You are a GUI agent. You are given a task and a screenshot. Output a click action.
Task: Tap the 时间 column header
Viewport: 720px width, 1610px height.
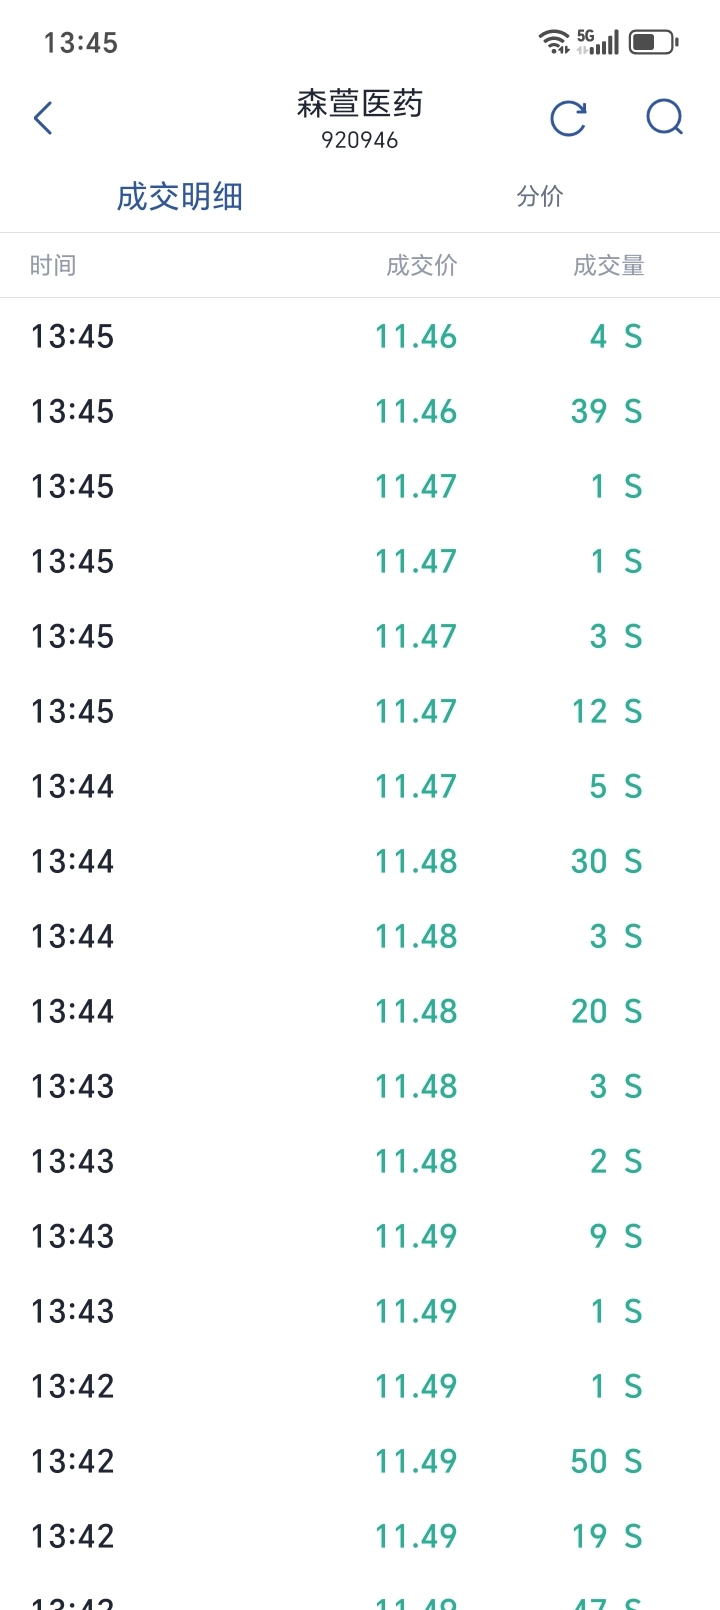click(x=53, y=265)
